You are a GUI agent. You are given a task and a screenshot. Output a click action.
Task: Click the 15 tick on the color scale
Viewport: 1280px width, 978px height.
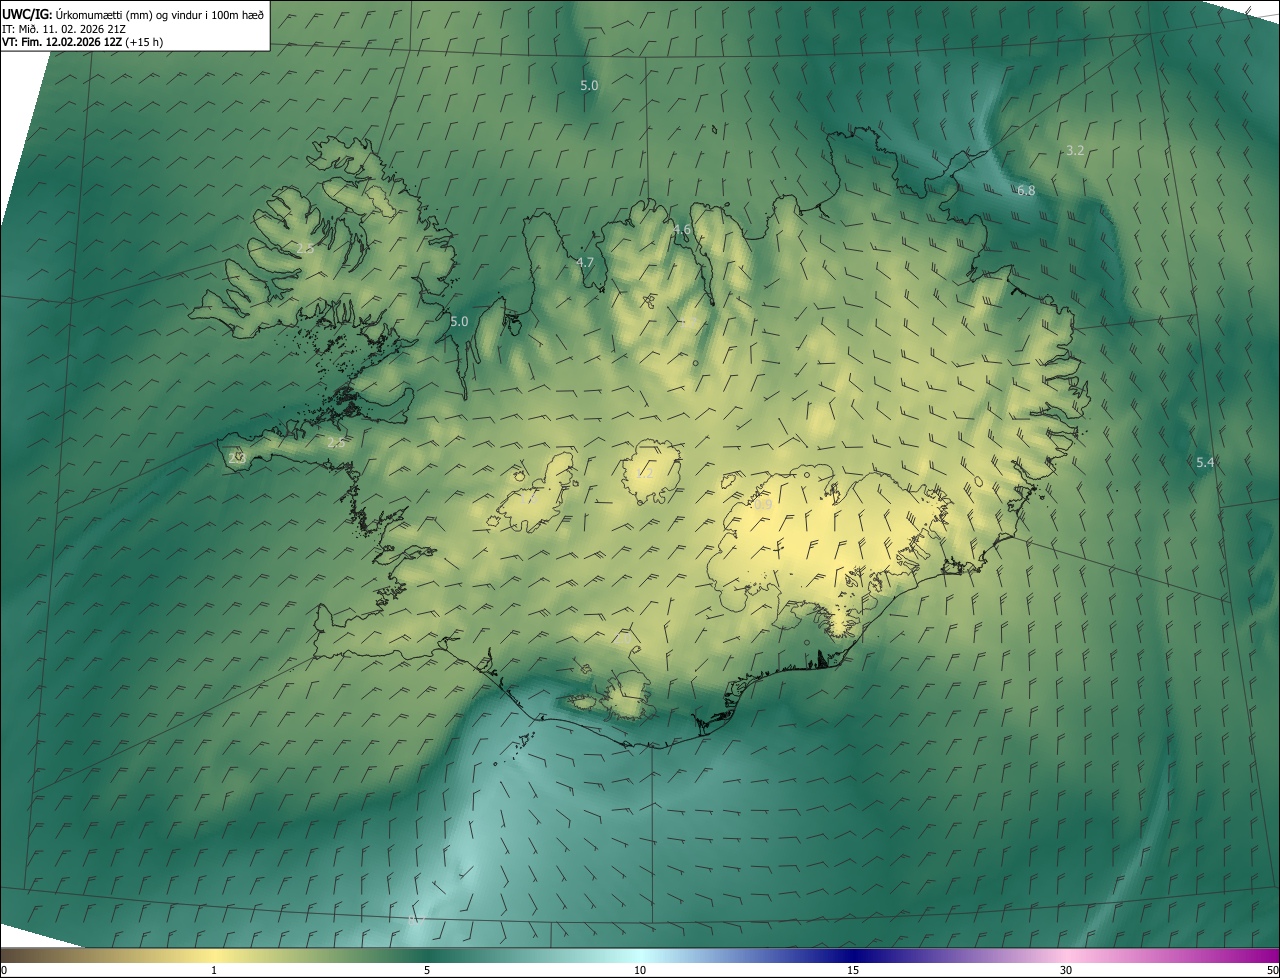(853, 970)
